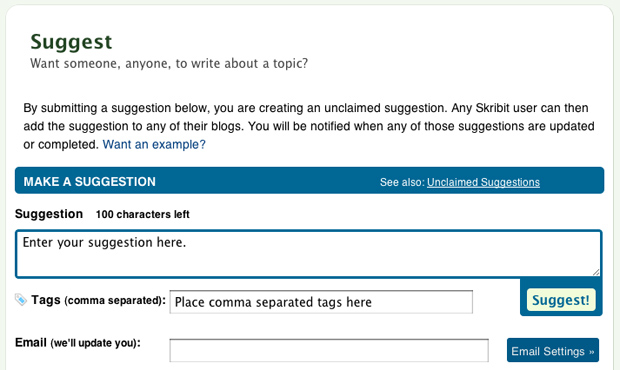620x370 pixels.
Task: Click the green Suggest page heading
Action: coord(71,42)
